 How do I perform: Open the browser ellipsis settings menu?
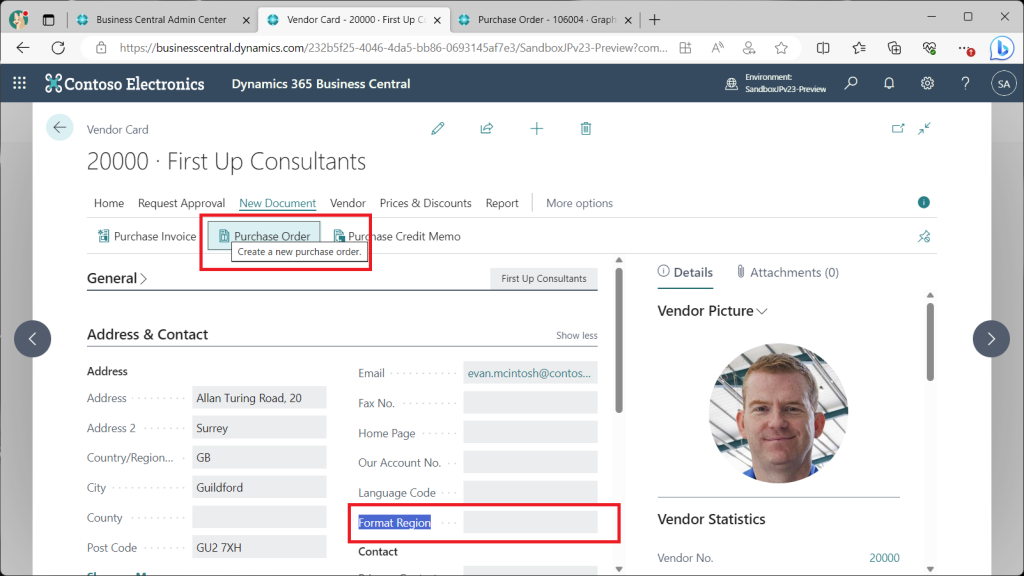click(x=965, y=48)
